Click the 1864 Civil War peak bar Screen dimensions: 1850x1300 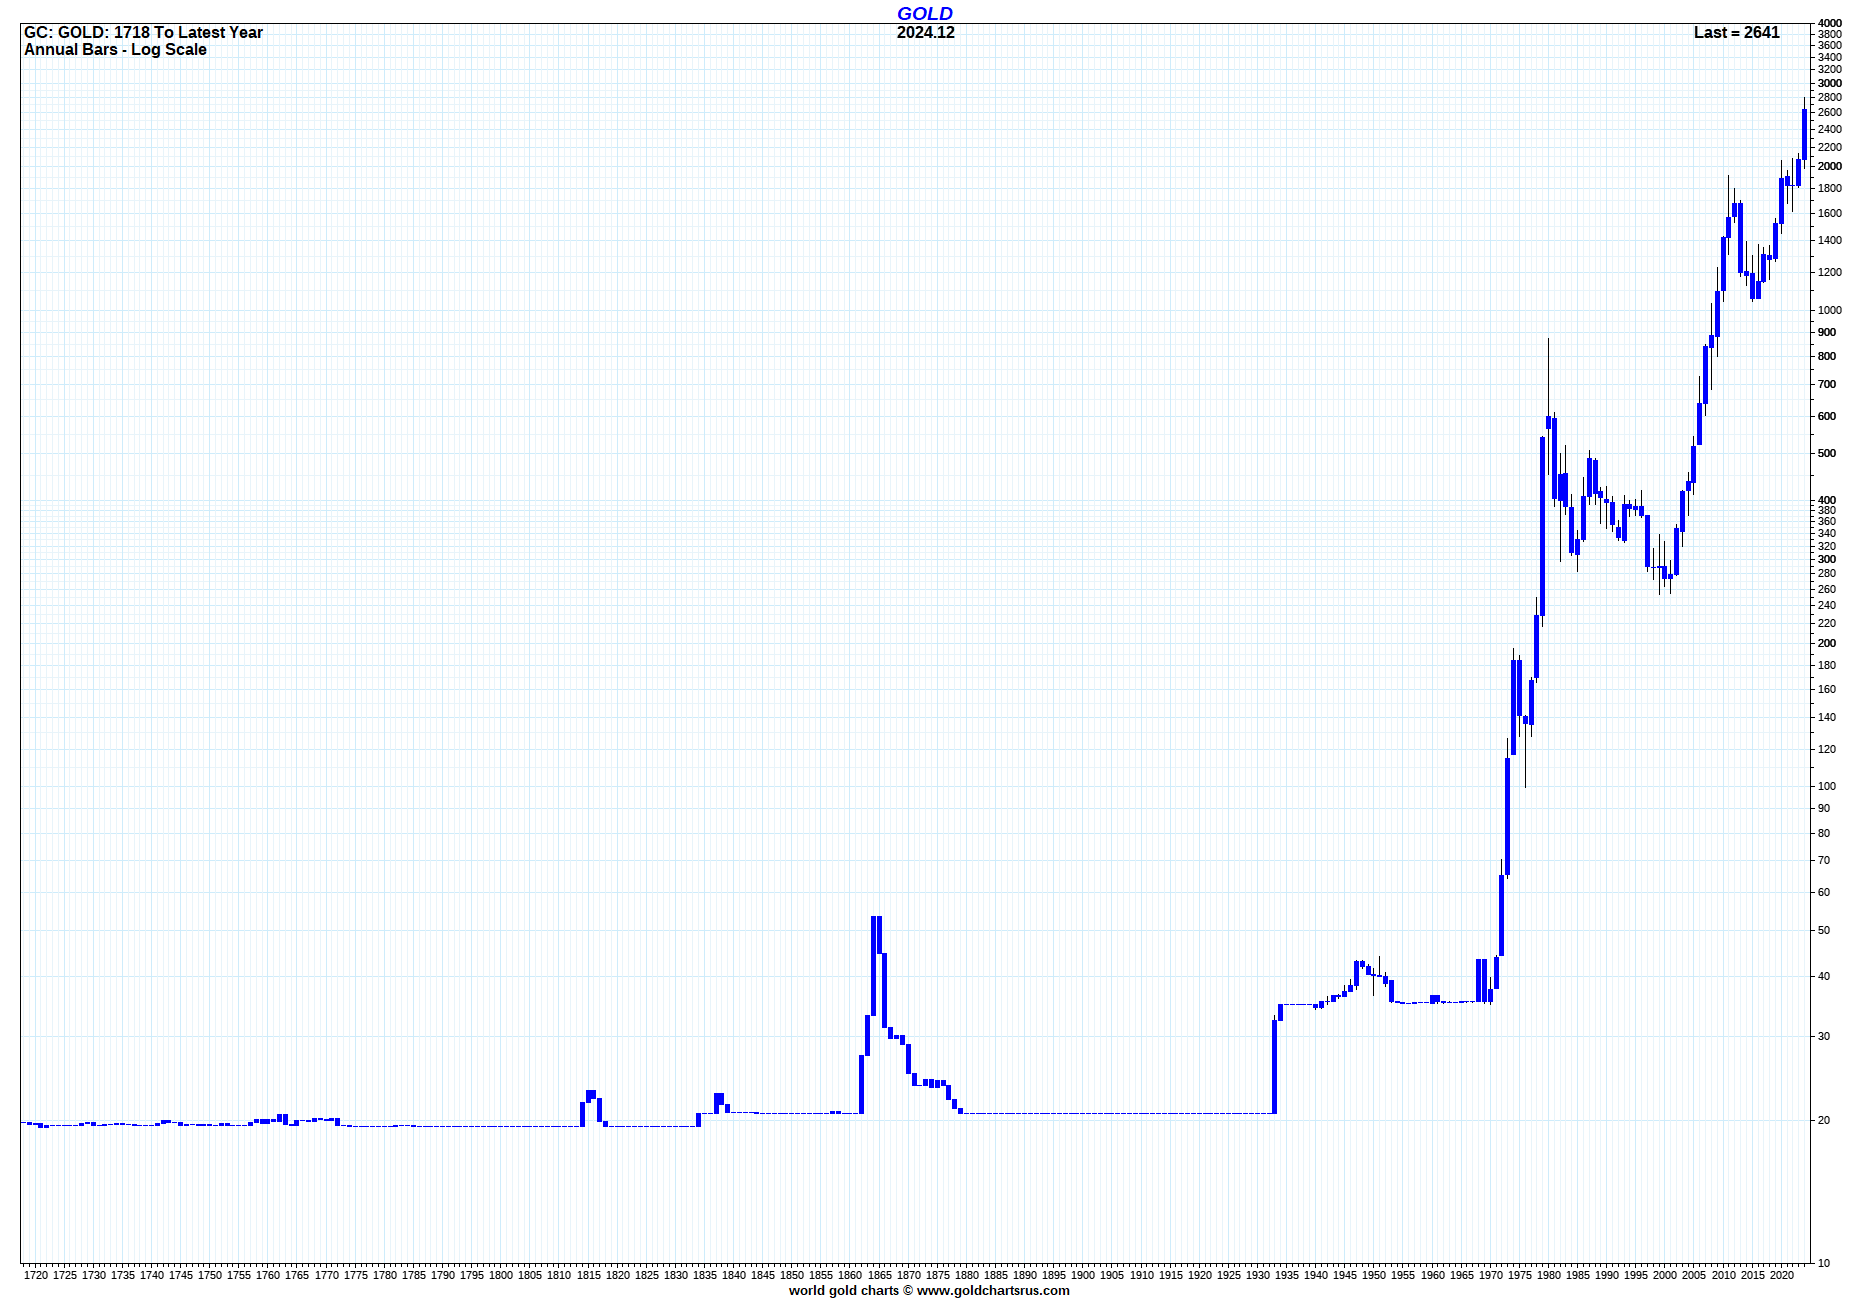click(874, 965)
